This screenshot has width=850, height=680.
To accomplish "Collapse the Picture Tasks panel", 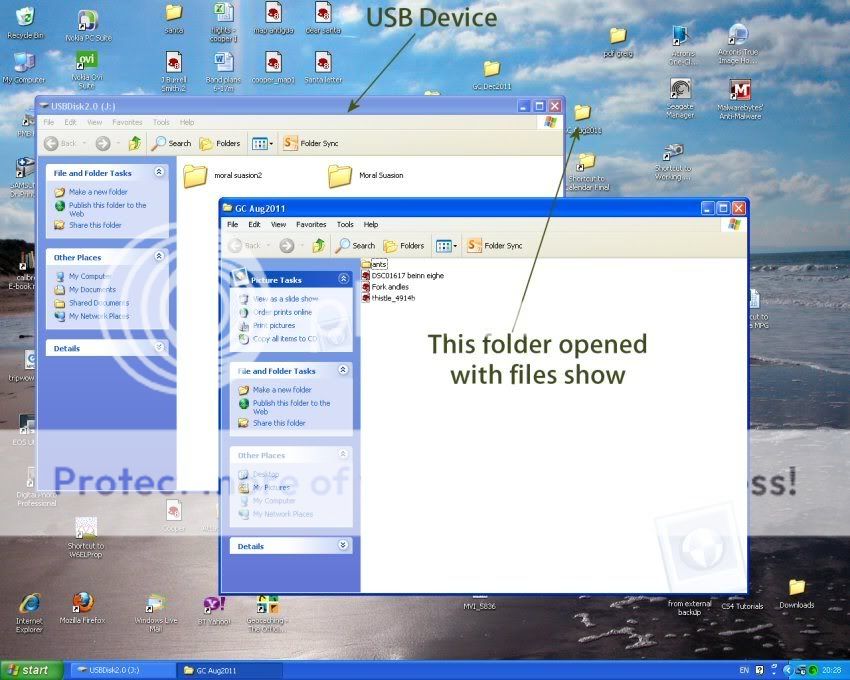I will click(x=343, y=280).
